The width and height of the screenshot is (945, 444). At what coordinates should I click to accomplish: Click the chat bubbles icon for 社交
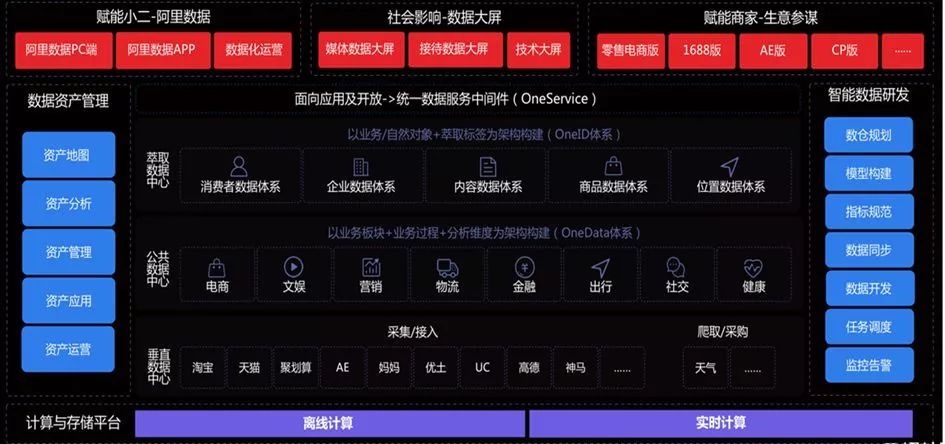[676, 267]
